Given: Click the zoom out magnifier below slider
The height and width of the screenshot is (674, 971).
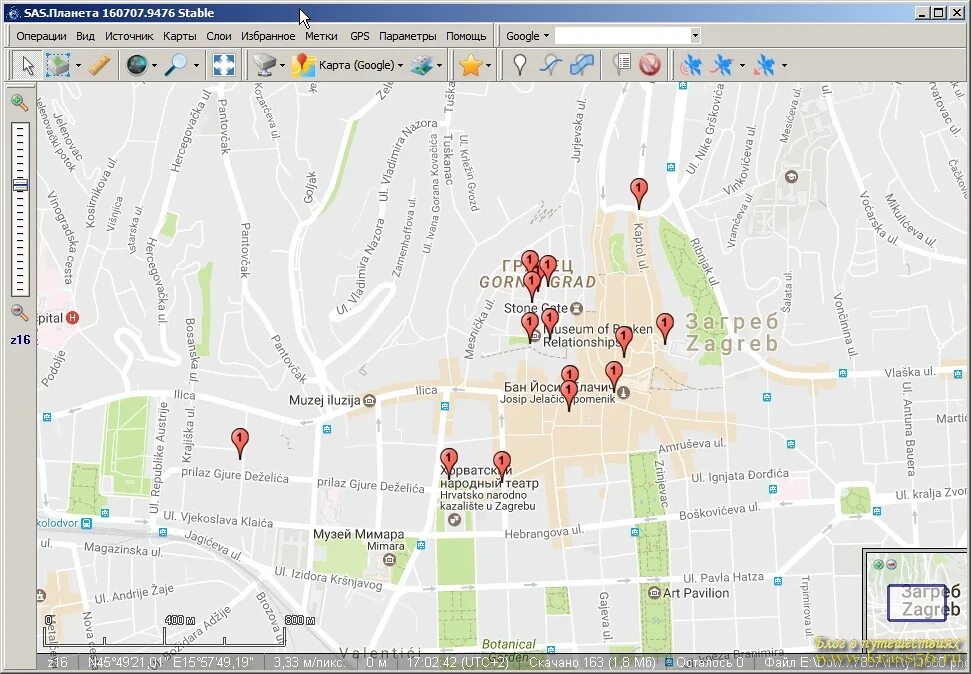Looking at the screenshot, I should point(20,313).
